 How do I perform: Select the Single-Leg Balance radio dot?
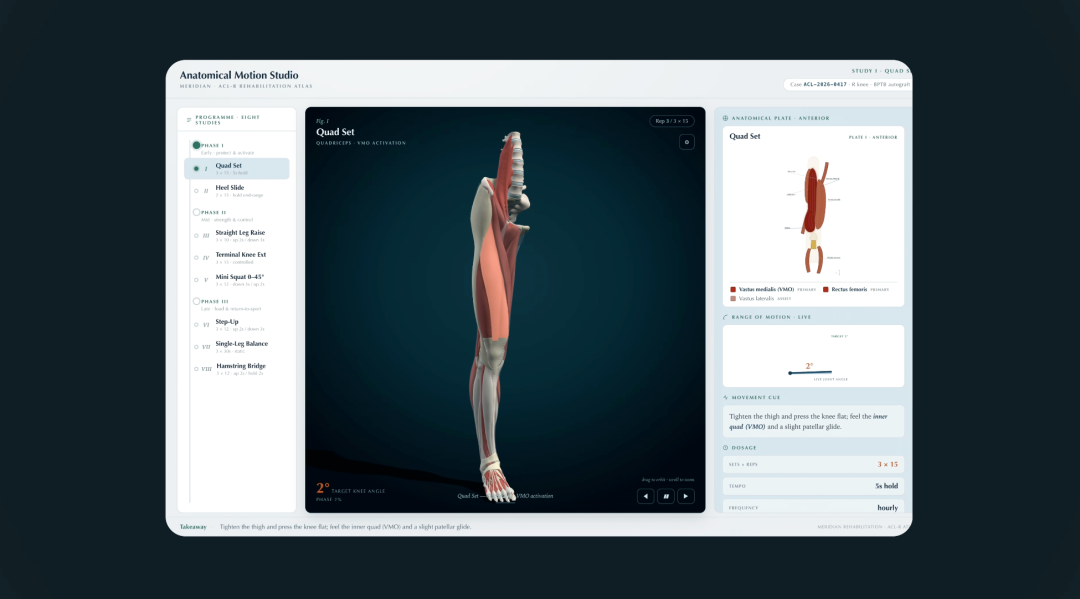pyautogui.click(x=196, y=347)
